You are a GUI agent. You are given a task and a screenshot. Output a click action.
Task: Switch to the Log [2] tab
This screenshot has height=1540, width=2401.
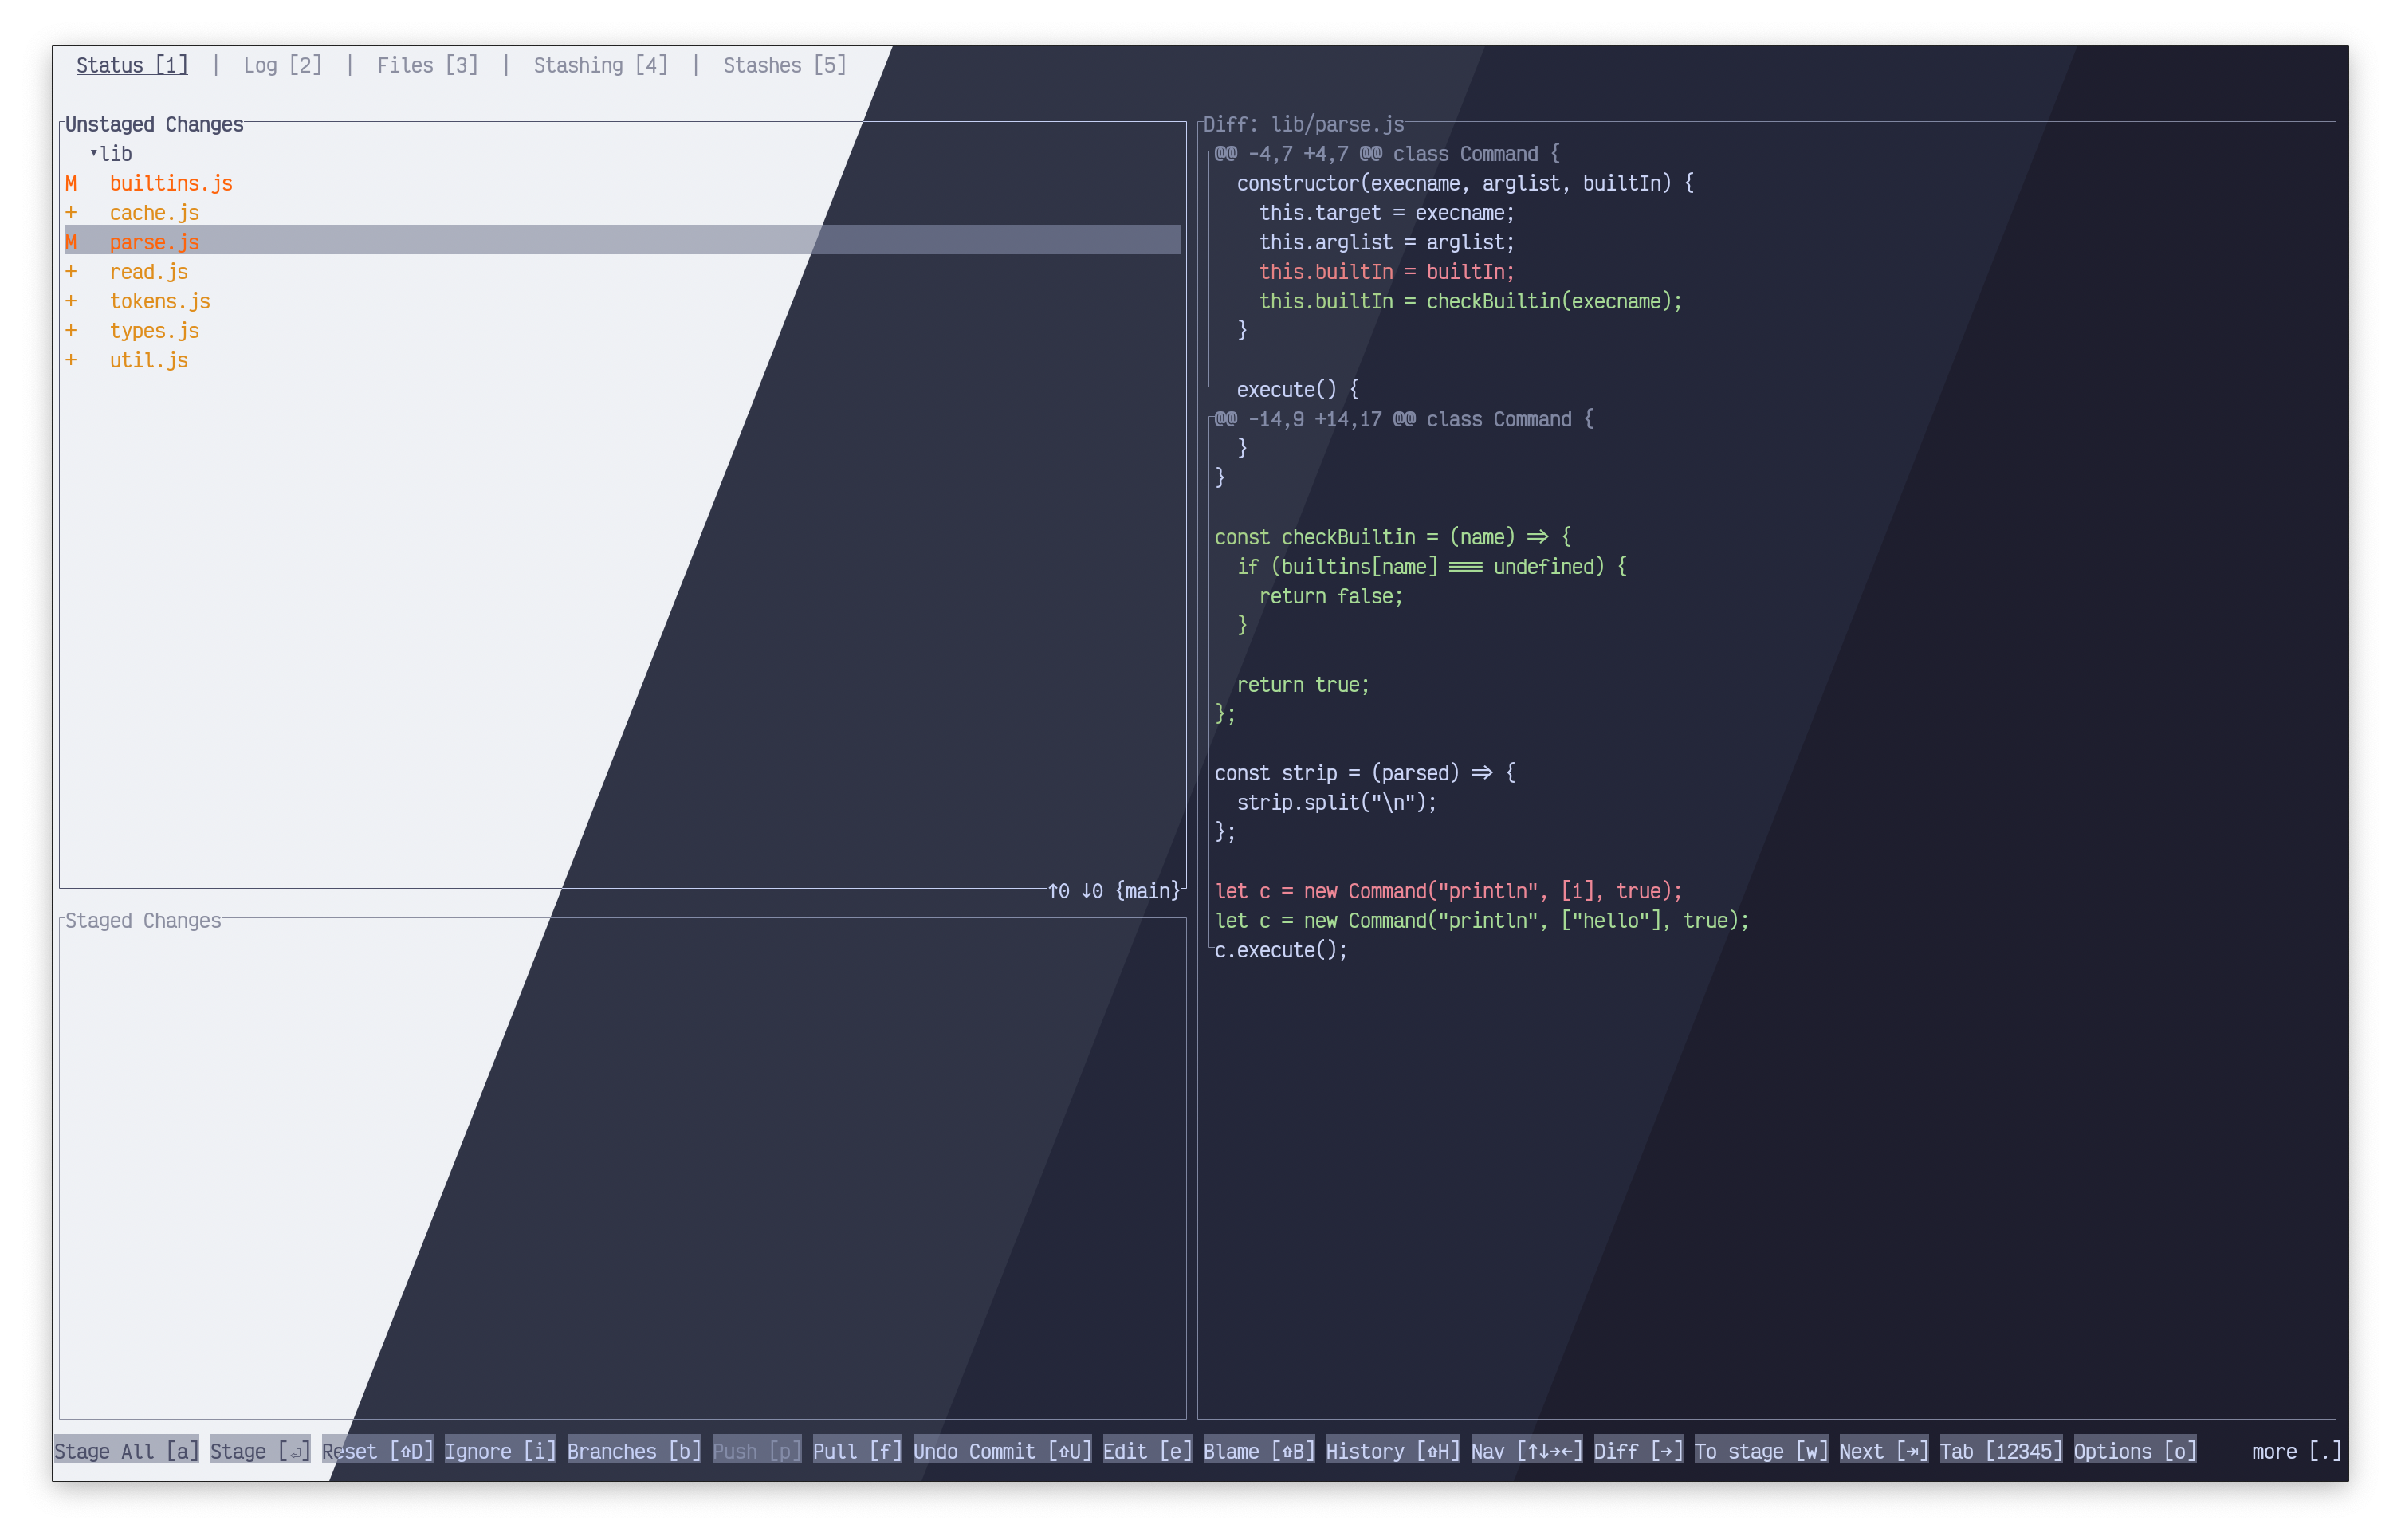click(282, 65)
